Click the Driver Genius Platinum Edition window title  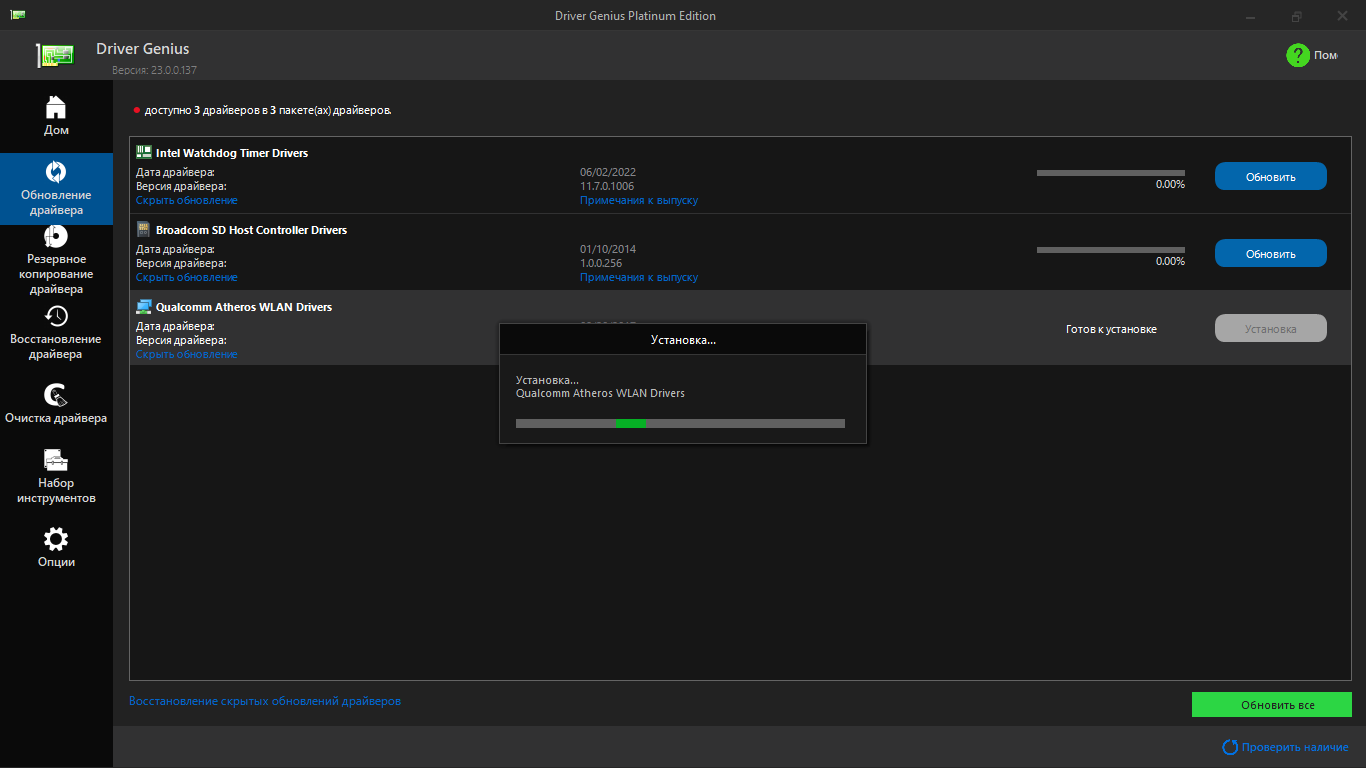pyautogui.click(x=635, y=16)
